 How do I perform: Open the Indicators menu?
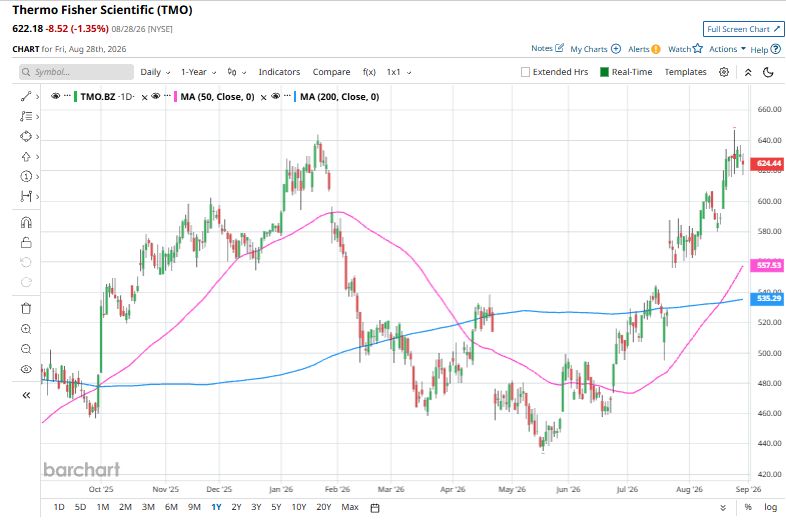point(279,72)
